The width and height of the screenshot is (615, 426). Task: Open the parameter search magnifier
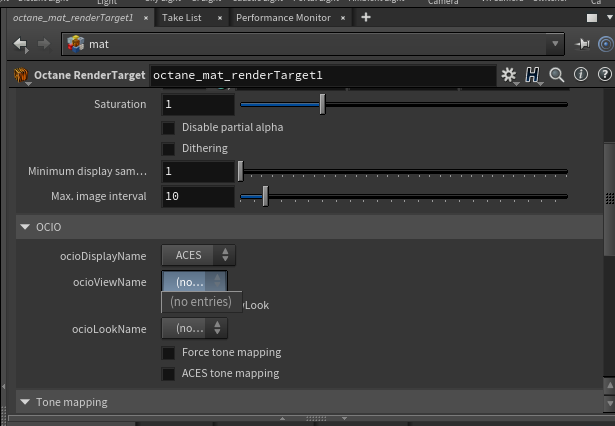(557, 75)
